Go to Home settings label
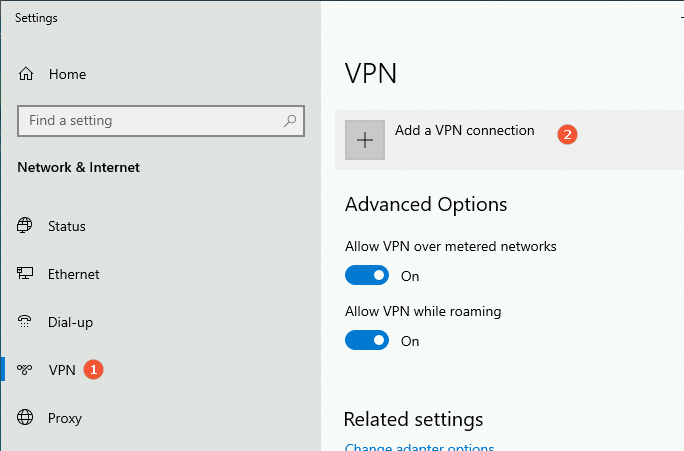 point(67,74)
